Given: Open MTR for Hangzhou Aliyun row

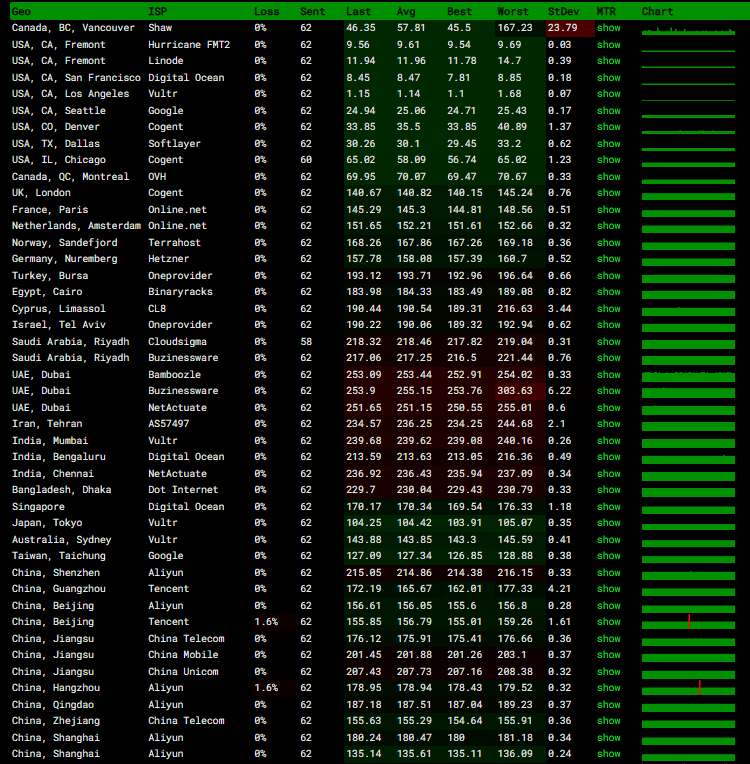Looking at the screenshot, I should coord(609,688).
